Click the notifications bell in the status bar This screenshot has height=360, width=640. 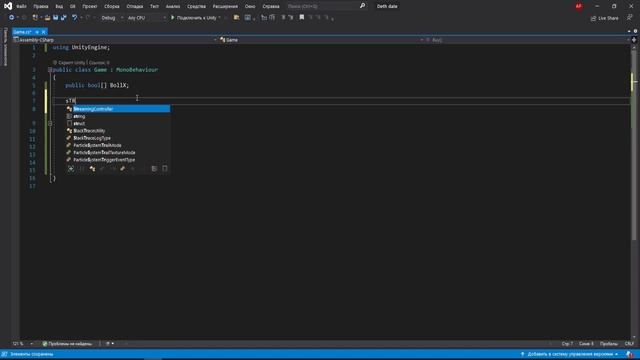tap(630, 354)
